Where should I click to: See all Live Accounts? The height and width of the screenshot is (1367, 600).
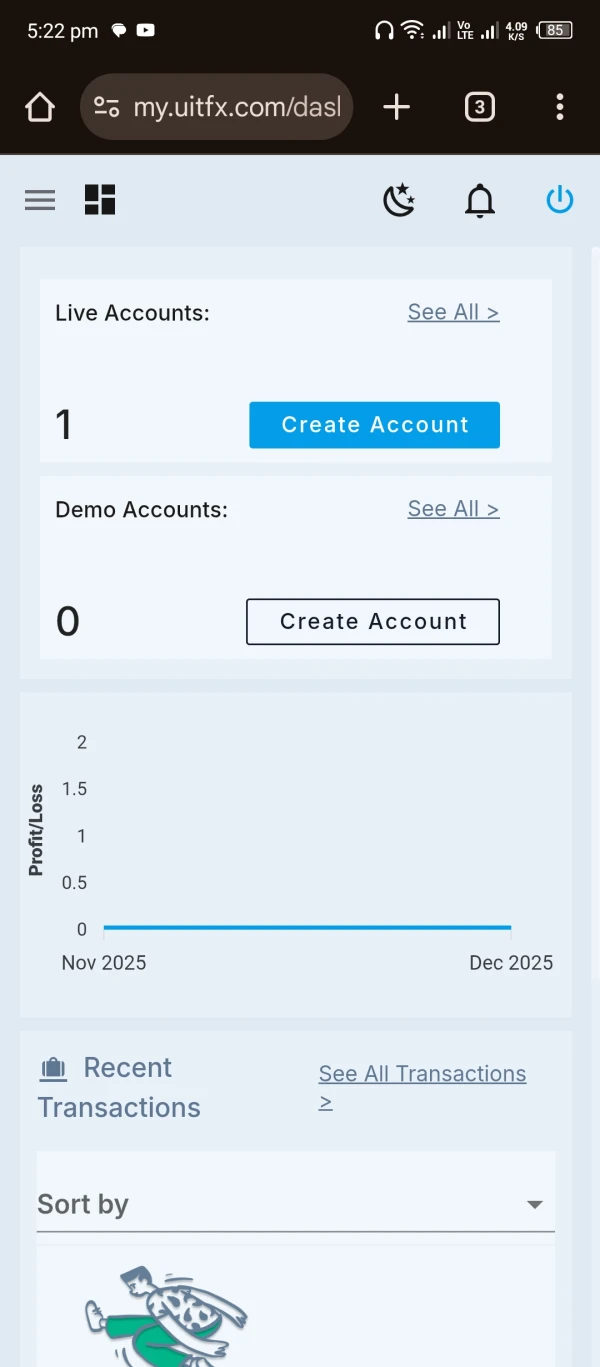point(453,312)
